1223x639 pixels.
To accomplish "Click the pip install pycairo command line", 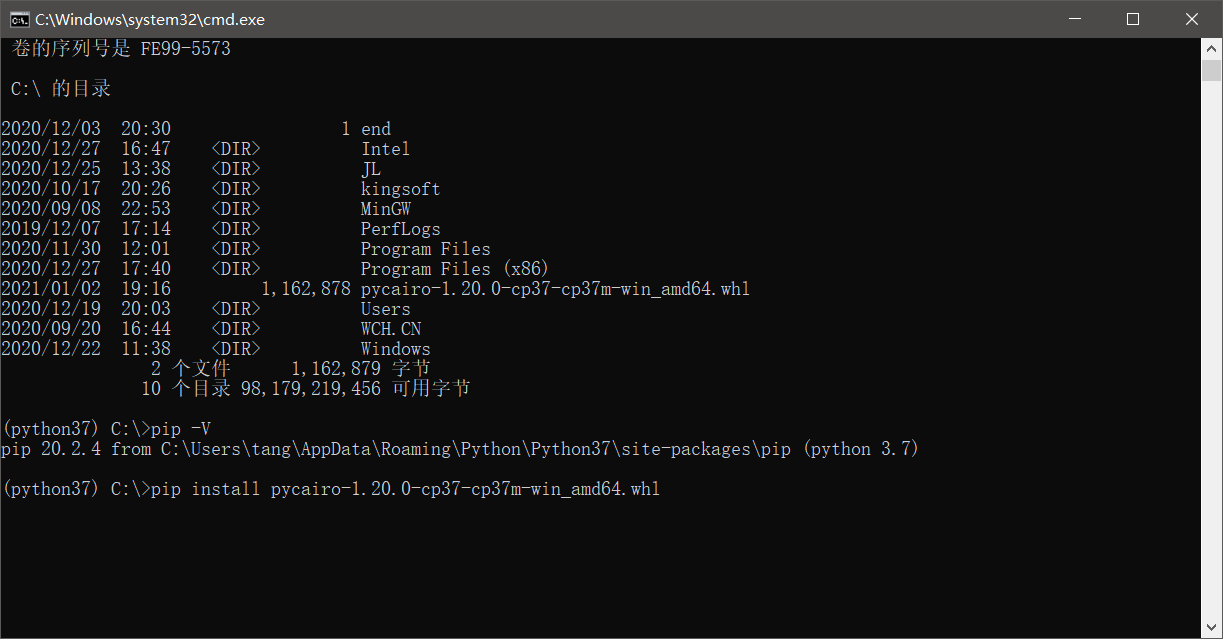I will point(405,489).
